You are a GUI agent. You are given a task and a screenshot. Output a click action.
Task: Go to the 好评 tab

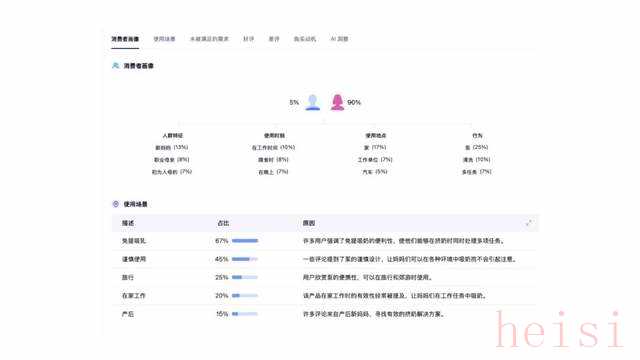[249, 39]
